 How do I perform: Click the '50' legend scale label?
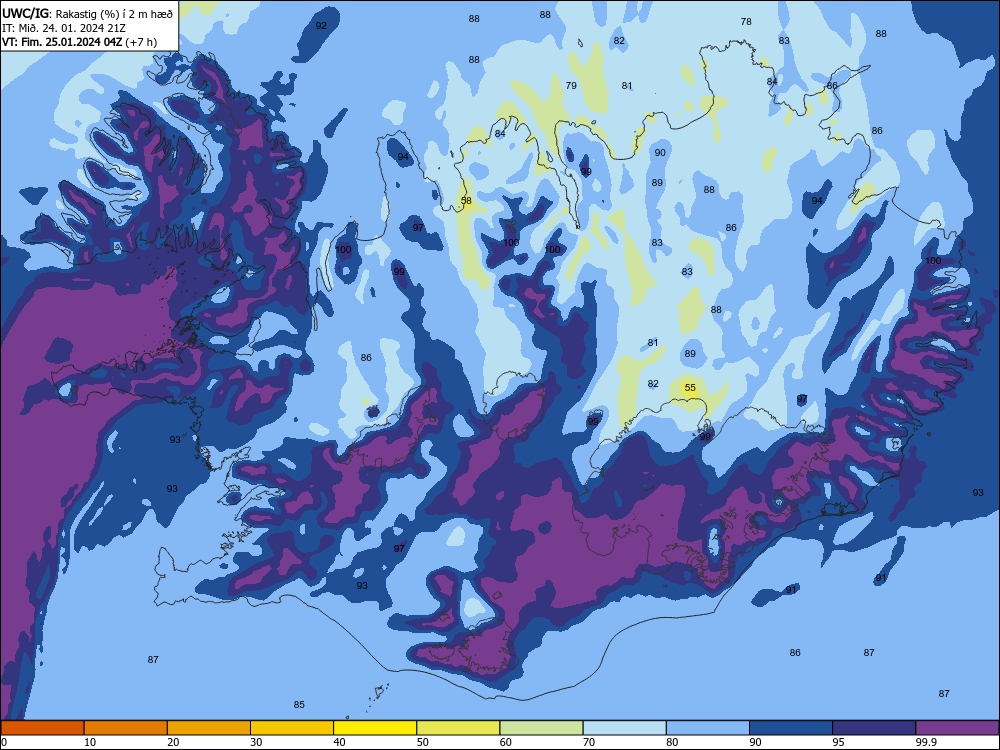tap(423, 742)
